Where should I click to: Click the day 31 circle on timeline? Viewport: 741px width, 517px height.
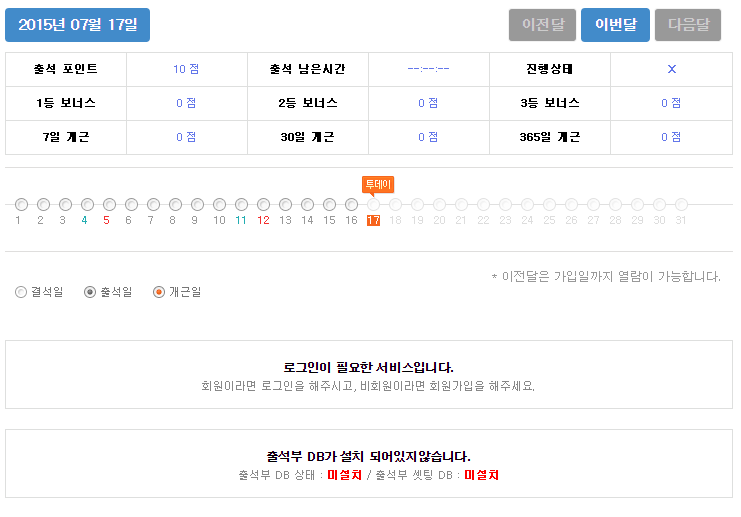click(x=681, y=204)
